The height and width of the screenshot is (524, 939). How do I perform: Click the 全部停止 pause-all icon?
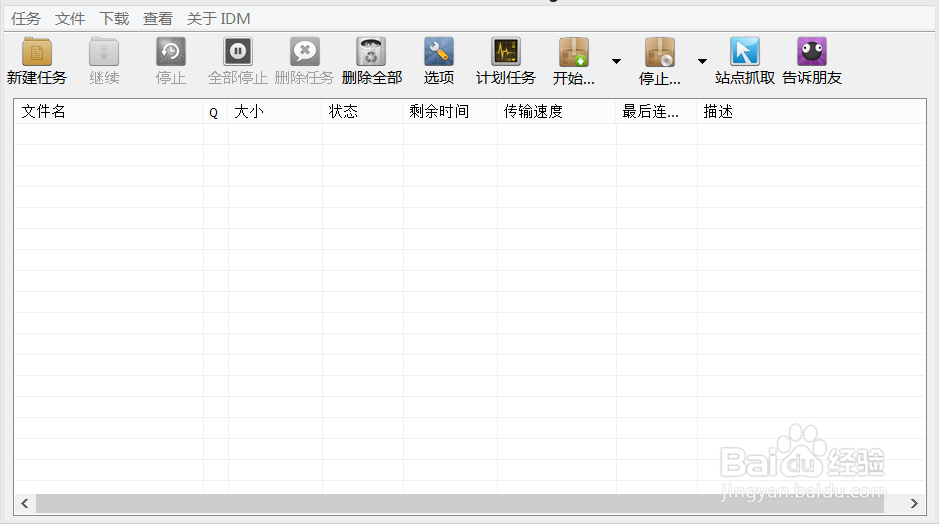[x=238, y=52]
